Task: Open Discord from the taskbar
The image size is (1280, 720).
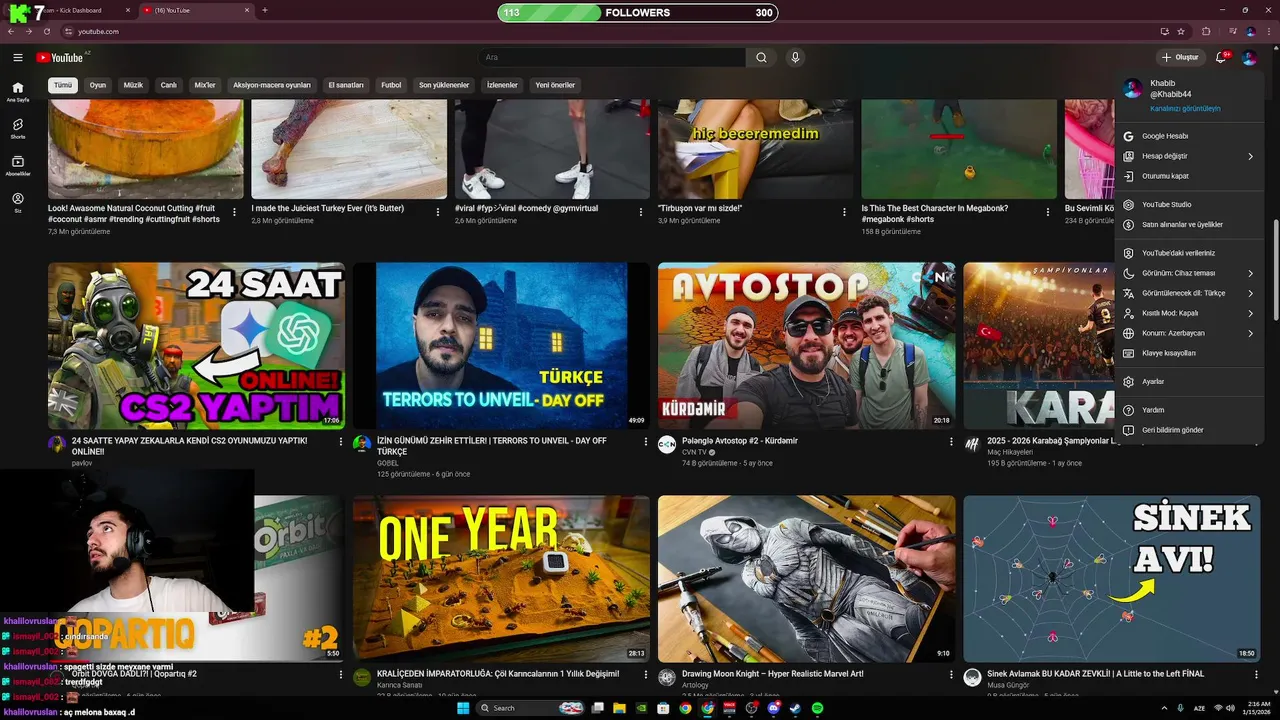Action: [x=773, y=708]
